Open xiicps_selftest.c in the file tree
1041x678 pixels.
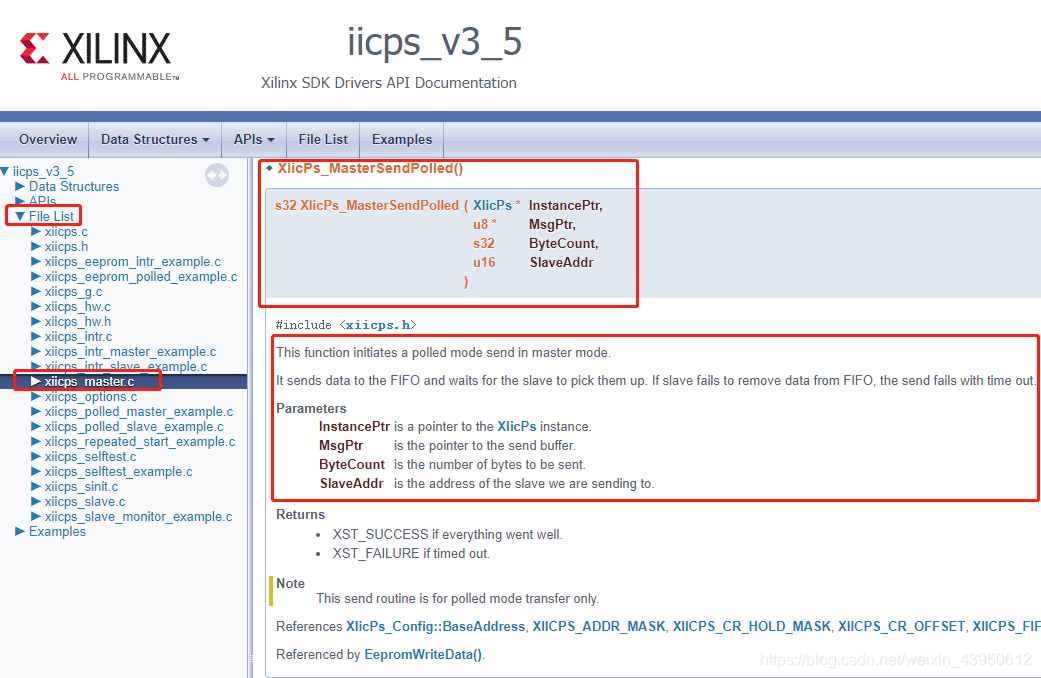pos(90,456)
